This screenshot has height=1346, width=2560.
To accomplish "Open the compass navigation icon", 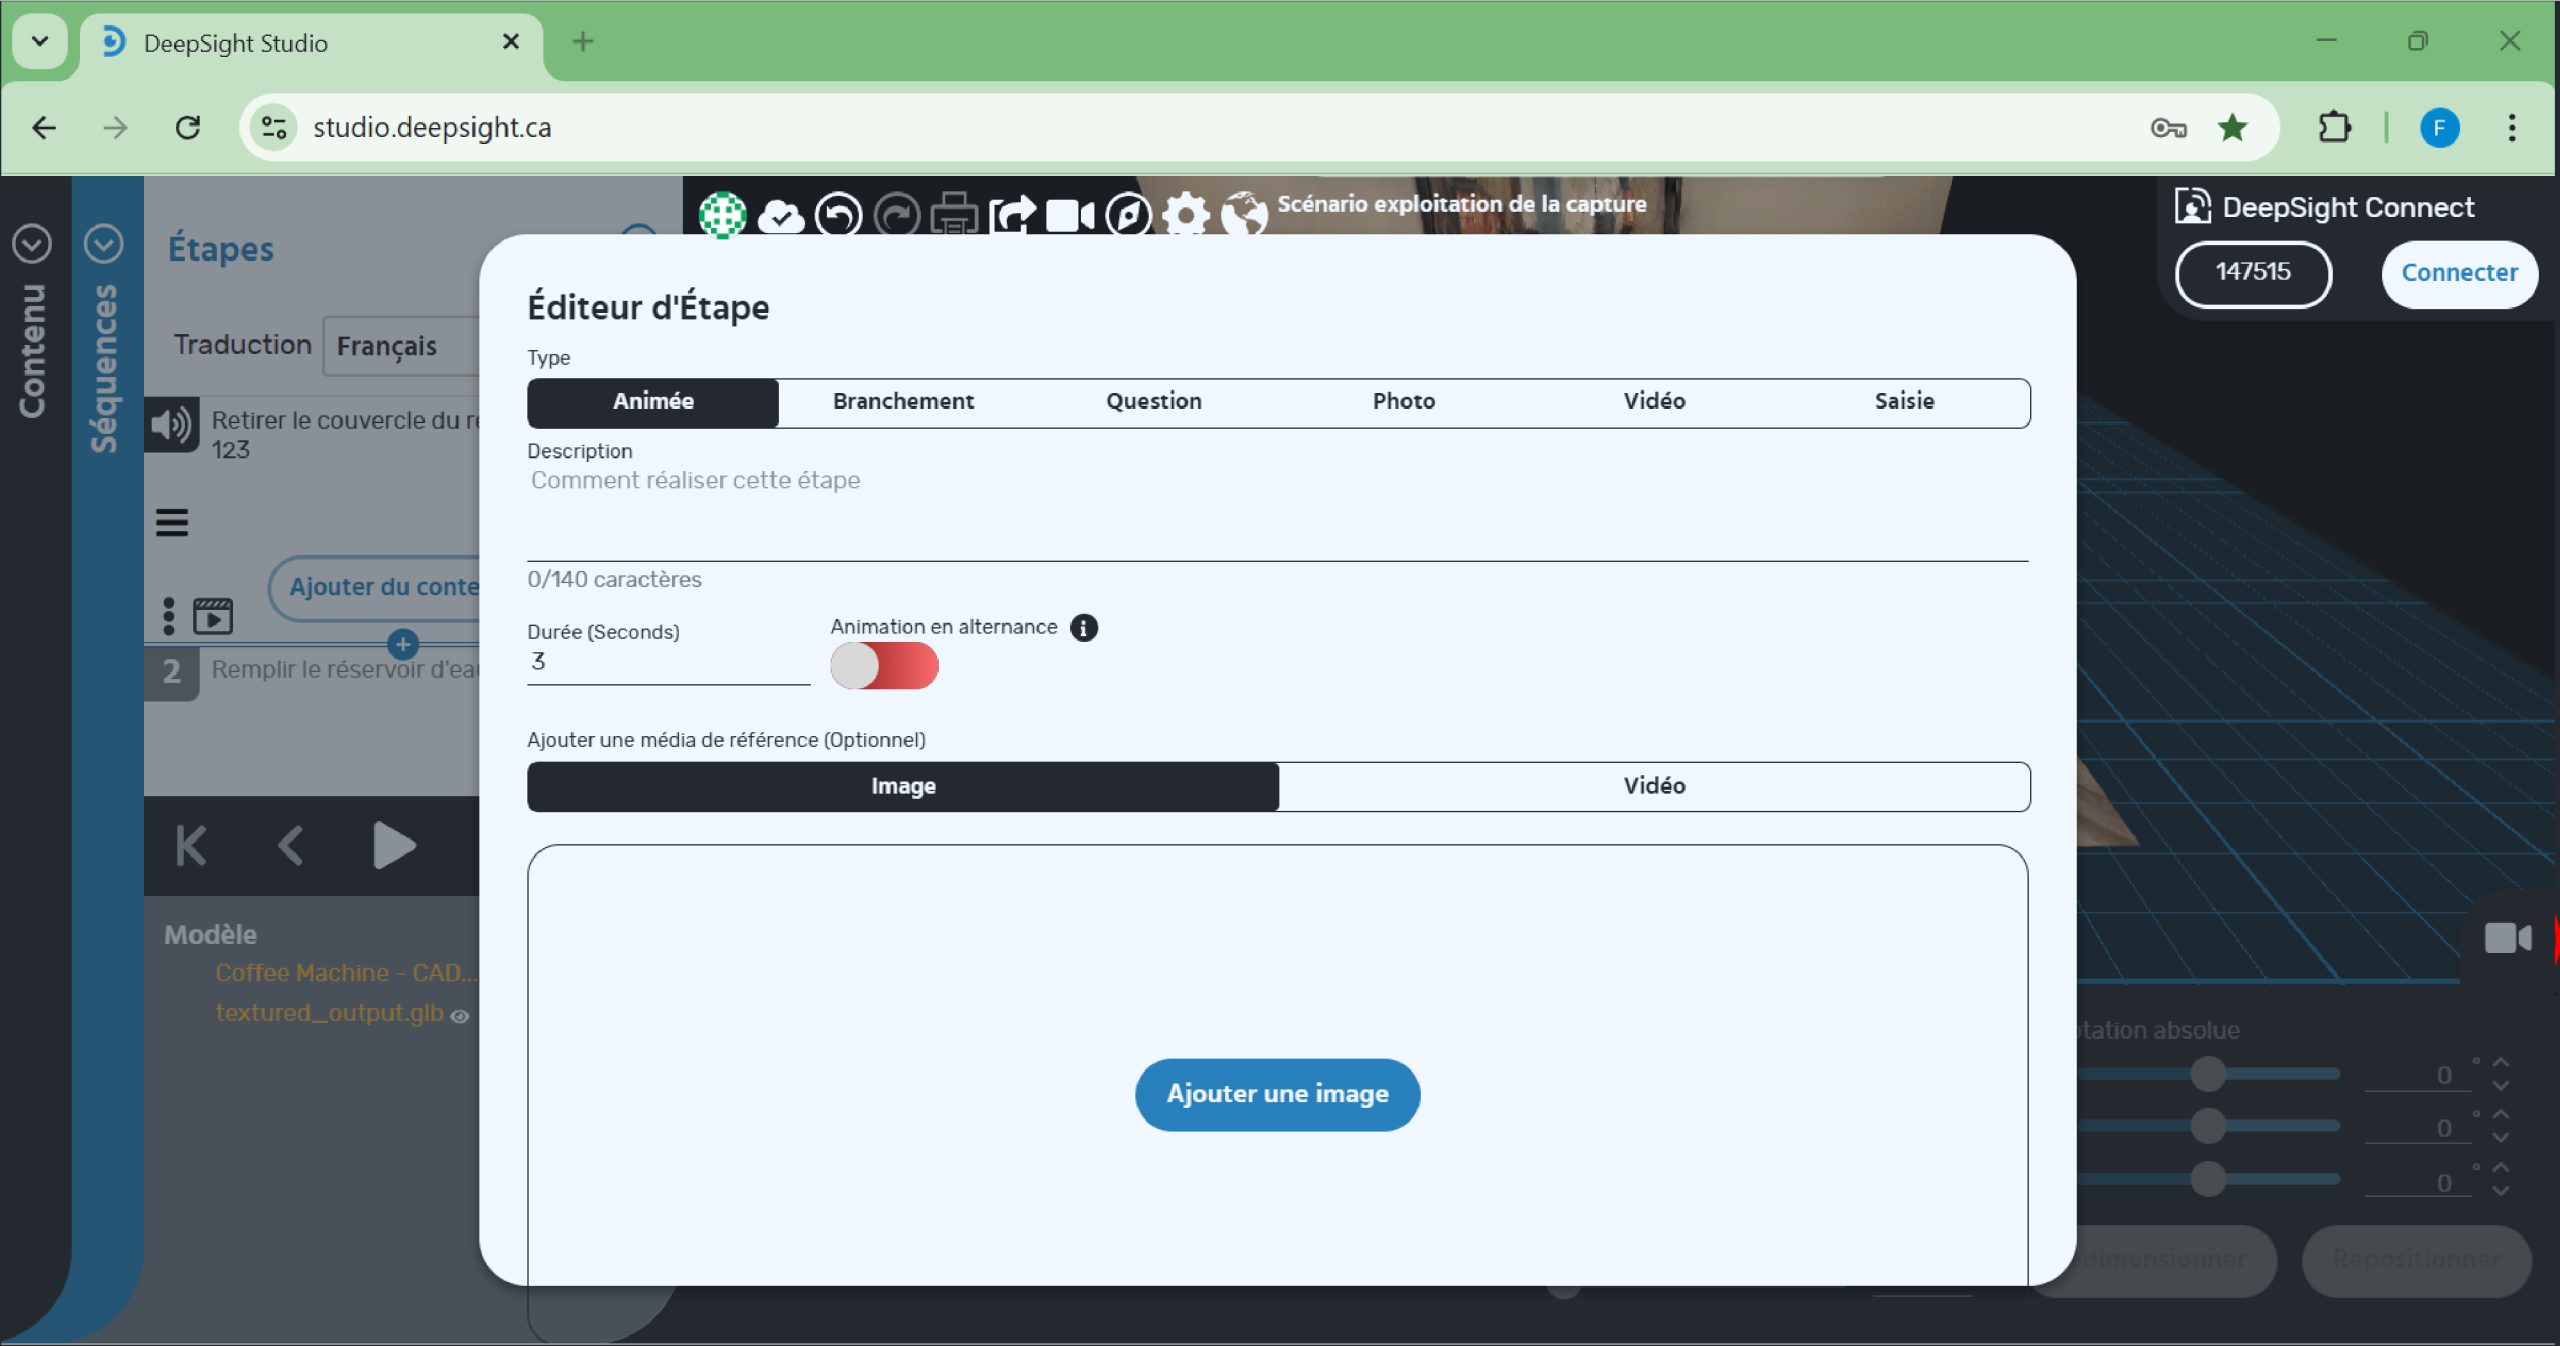I will (1128, 215).
